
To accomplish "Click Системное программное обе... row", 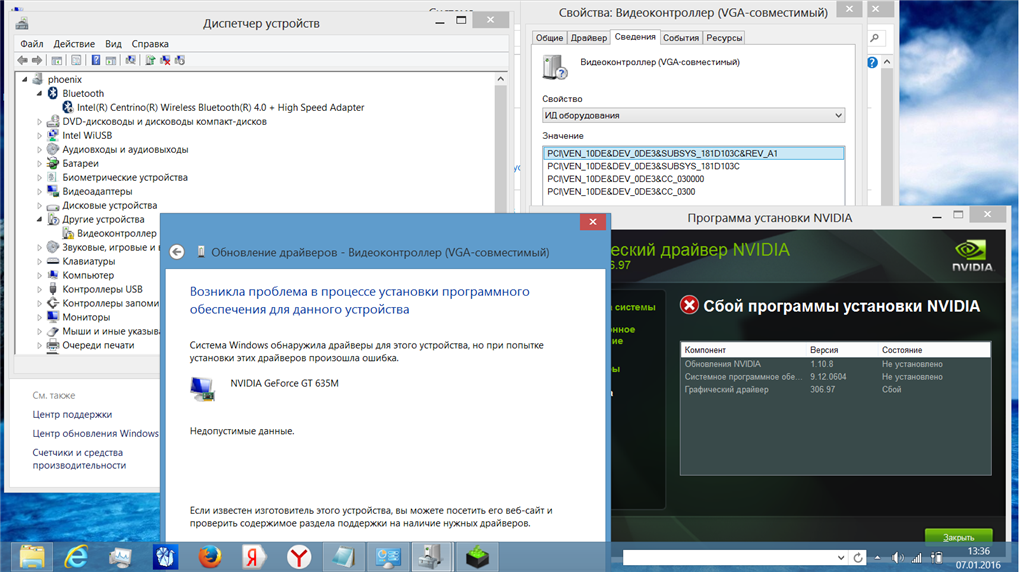I will (x=835, y=377).
